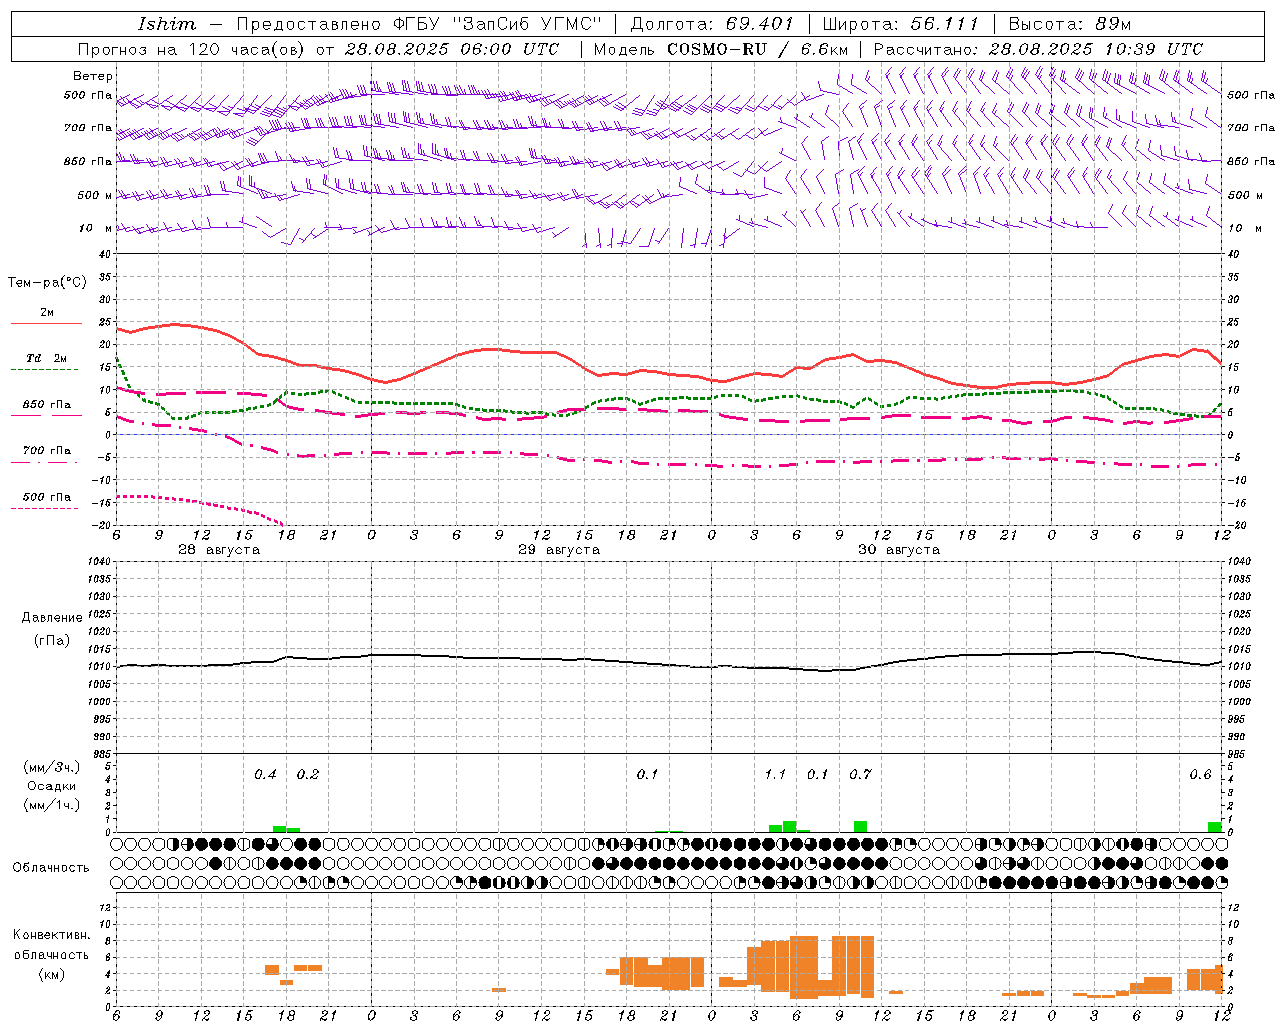
Task: Click the "Тем-ра(°C)" temperature panel label
Action: (47, 283)
